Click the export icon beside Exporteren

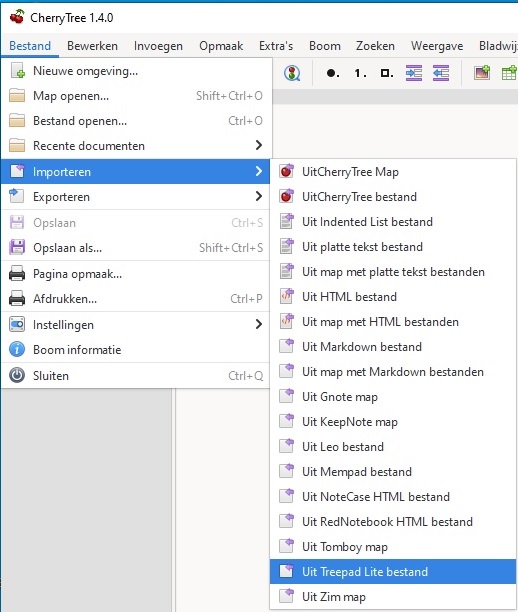click(x=17, y=196)
